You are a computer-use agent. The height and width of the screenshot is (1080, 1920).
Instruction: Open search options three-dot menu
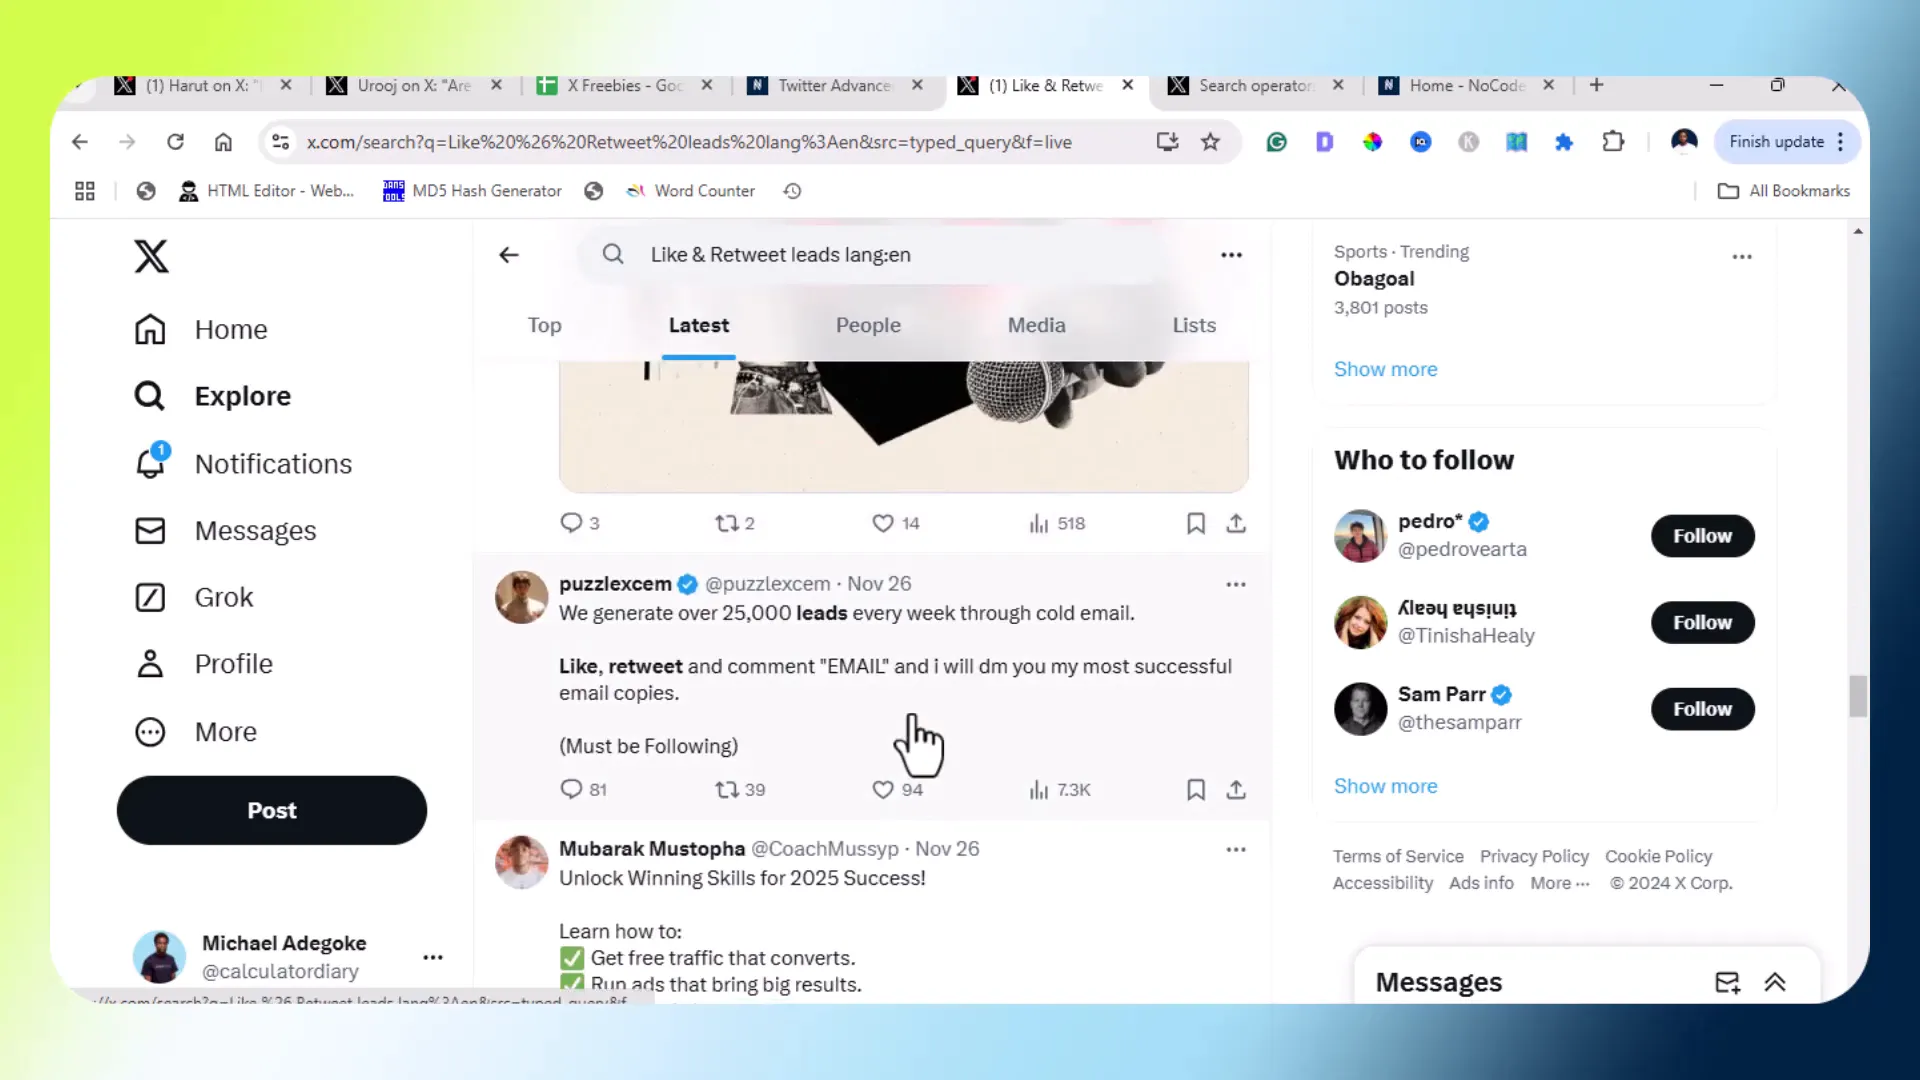point(1231,255)
